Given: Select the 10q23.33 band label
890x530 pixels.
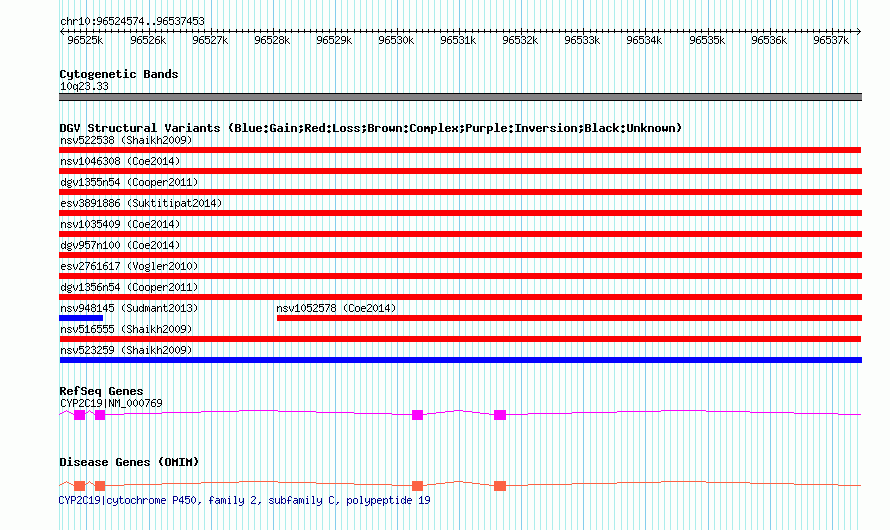Looking at the screenshot, I should click(x=84, y=86).
